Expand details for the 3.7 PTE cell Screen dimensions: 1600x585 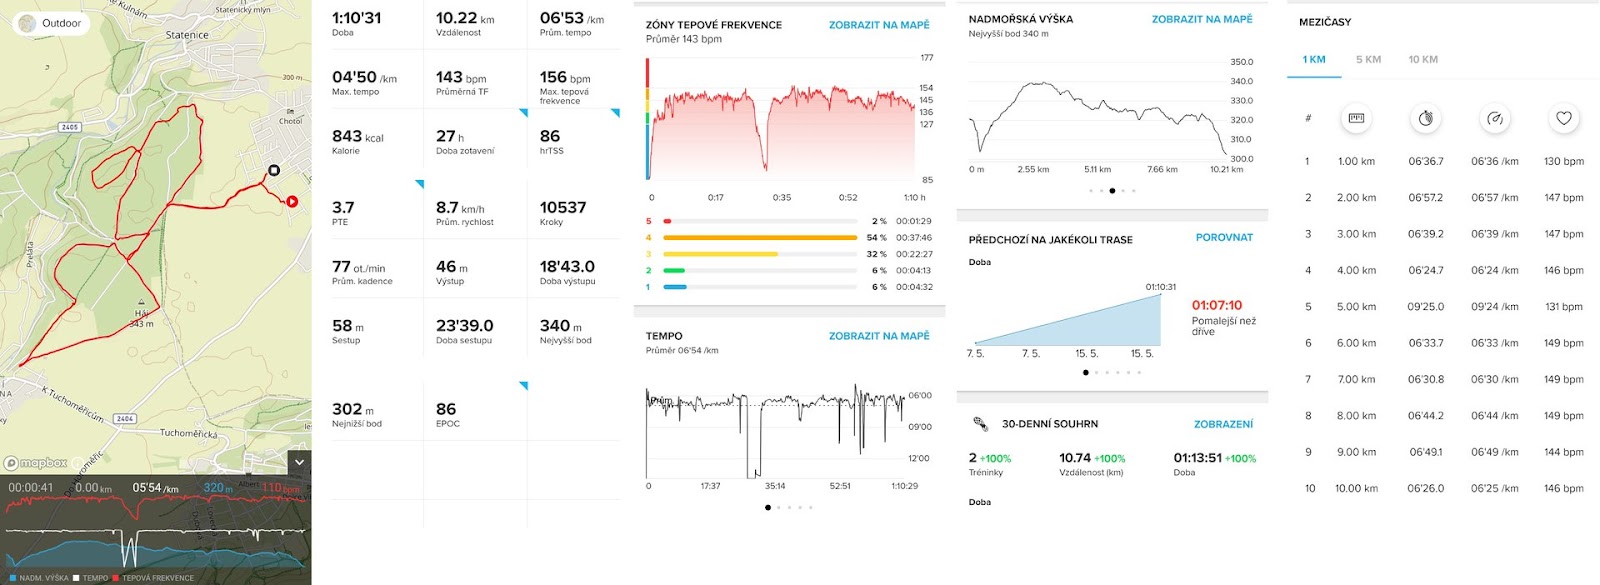pos(419,184)
